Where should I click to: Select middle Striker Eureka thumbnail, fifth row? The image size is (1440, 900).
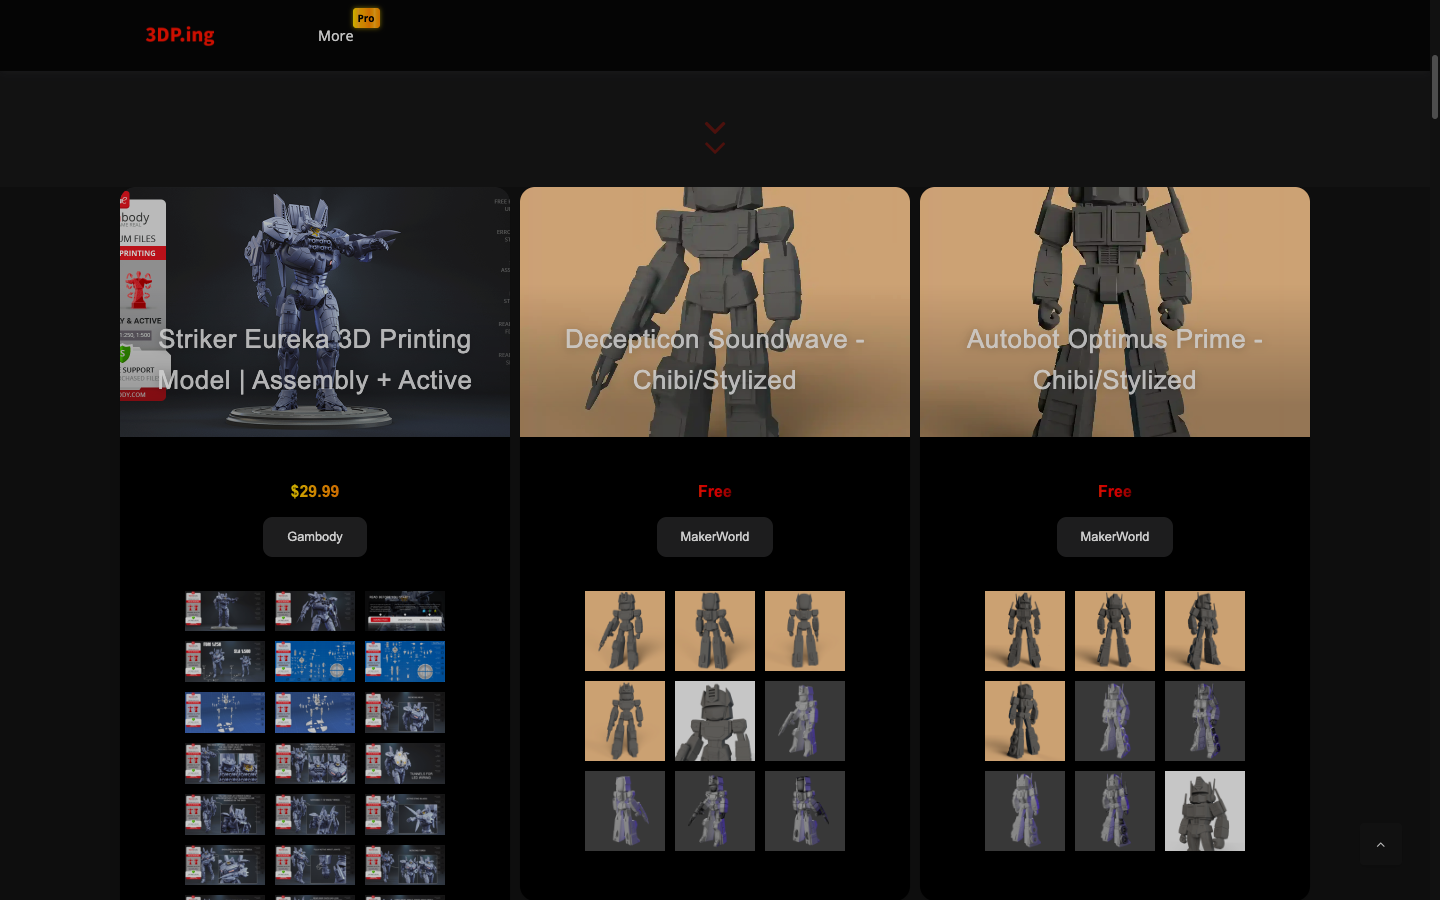(x=315, y=815)
